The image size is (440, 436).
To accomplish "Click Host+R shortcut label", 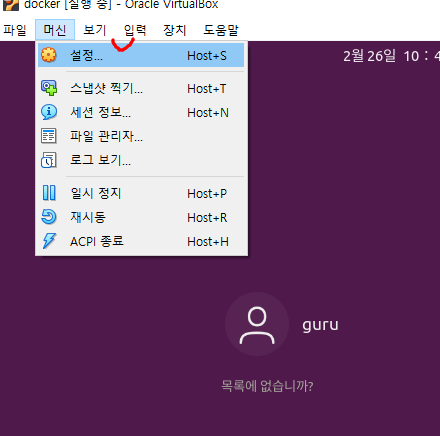I will tap(207, 218).
